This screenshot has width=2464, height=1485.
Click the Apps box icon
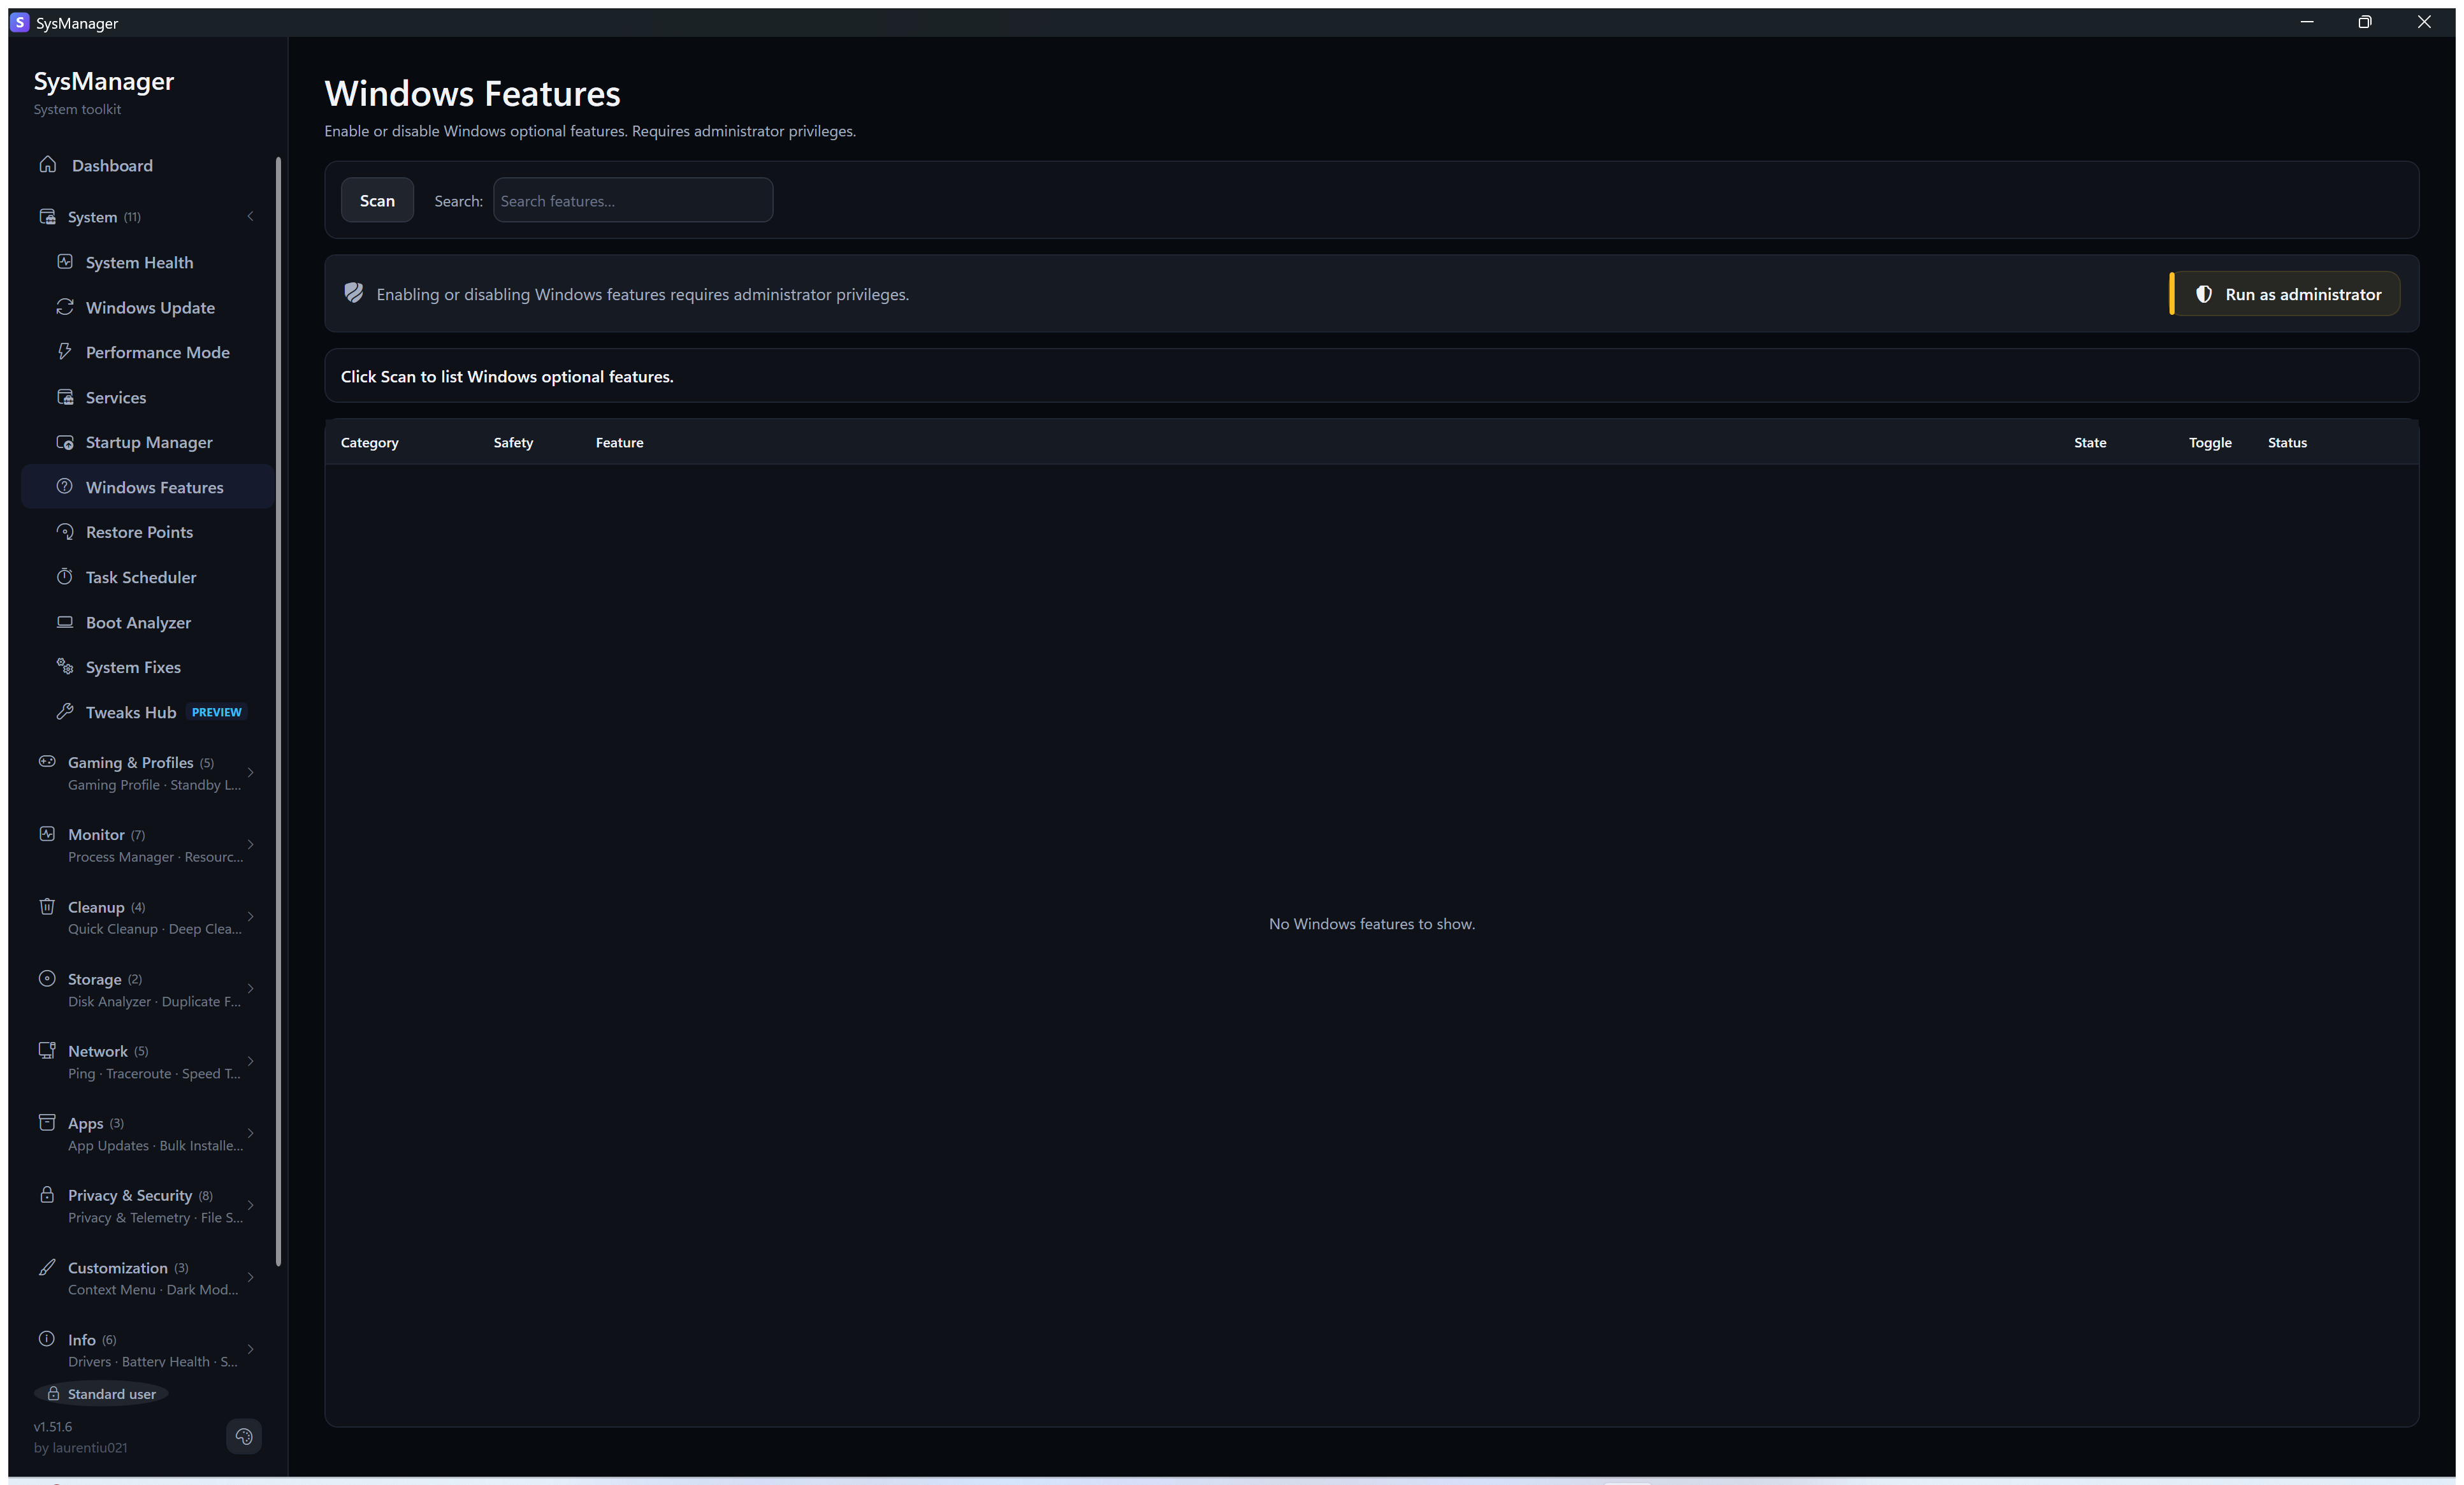pyautogui.click(x=47, y=1123)
